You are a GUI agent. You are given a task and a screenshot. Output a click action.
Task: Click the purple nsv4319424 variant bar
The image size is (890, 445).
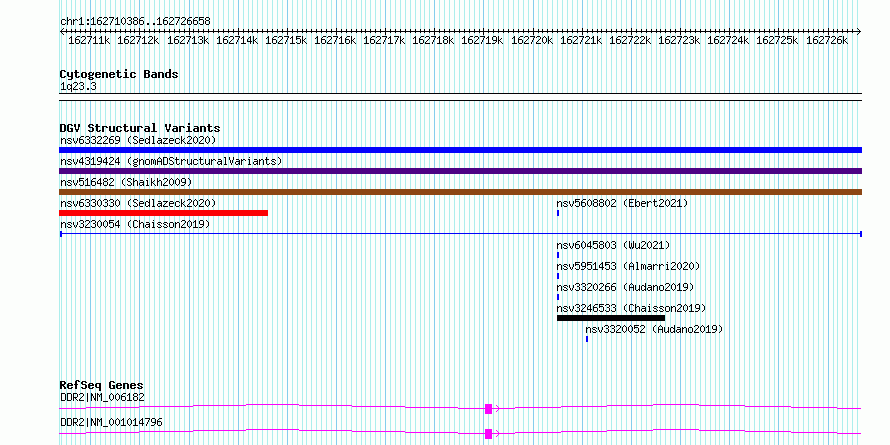[460, 171]
